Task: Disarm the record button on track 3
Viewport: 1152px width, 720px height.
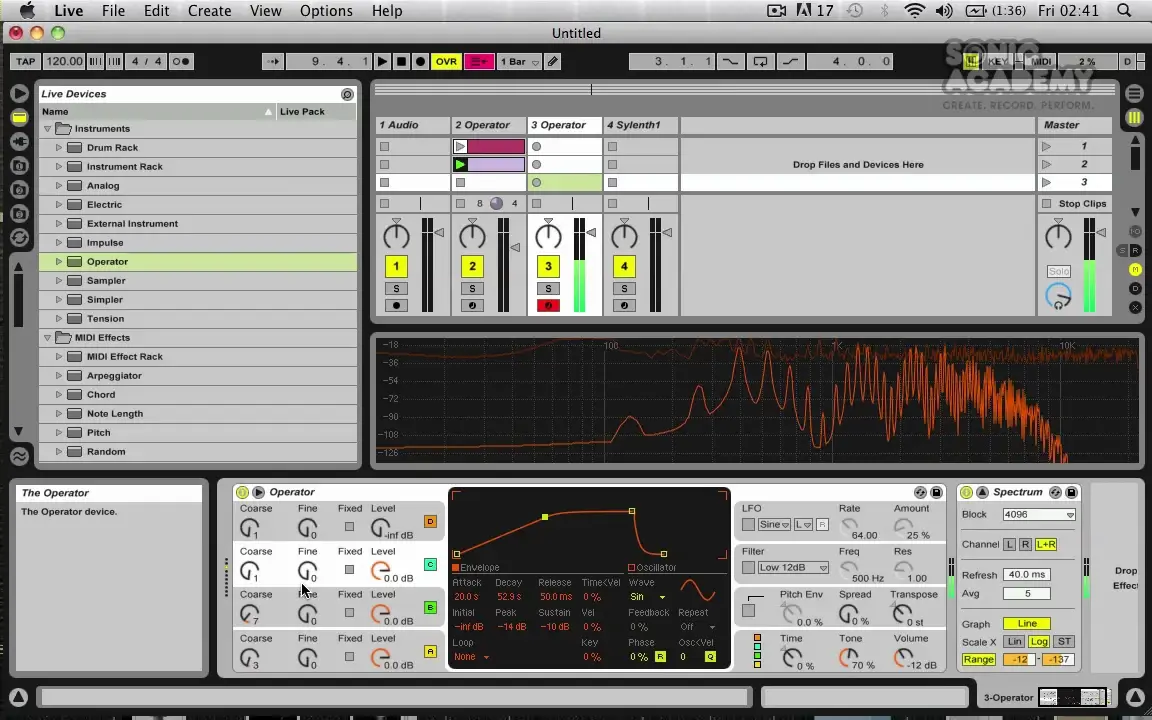Action: (548, 306)
